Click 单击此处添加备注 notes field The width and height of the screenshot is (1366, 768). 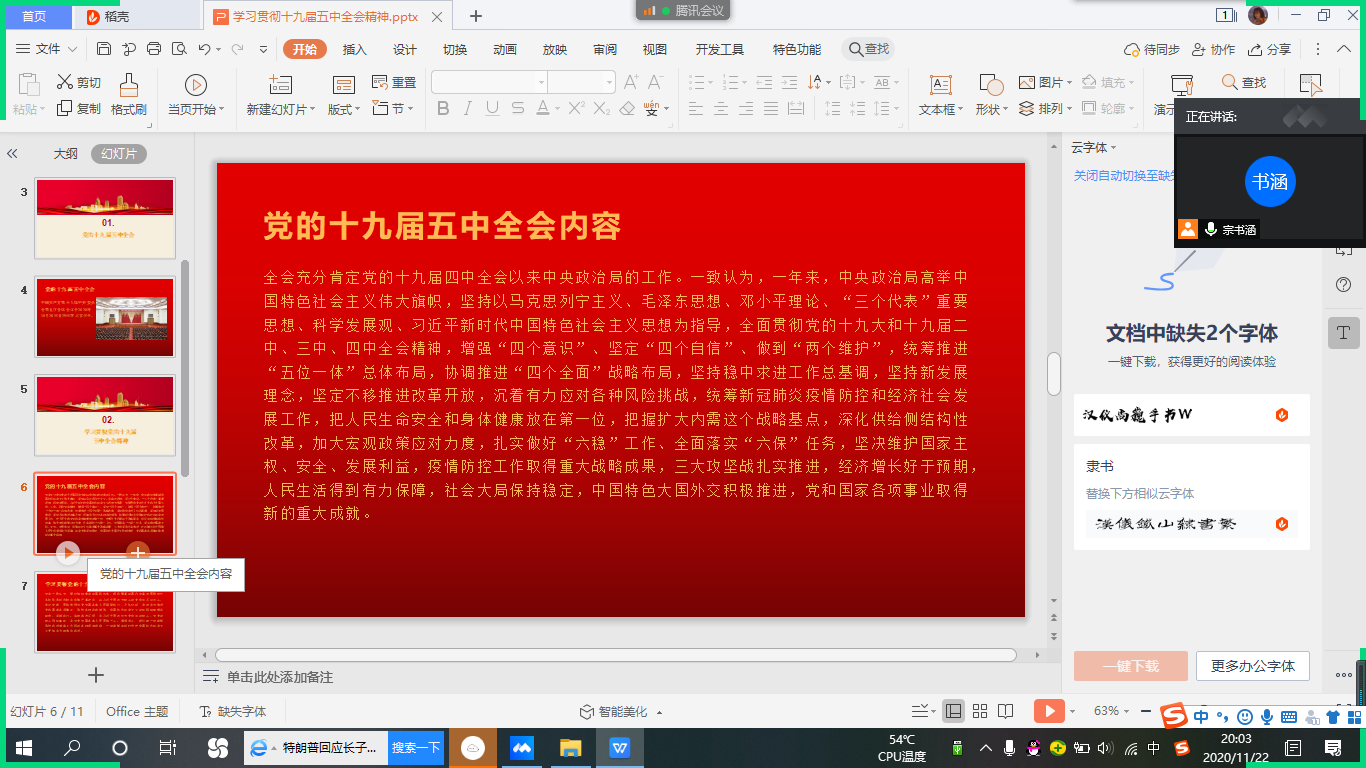(x=279, y=677)
